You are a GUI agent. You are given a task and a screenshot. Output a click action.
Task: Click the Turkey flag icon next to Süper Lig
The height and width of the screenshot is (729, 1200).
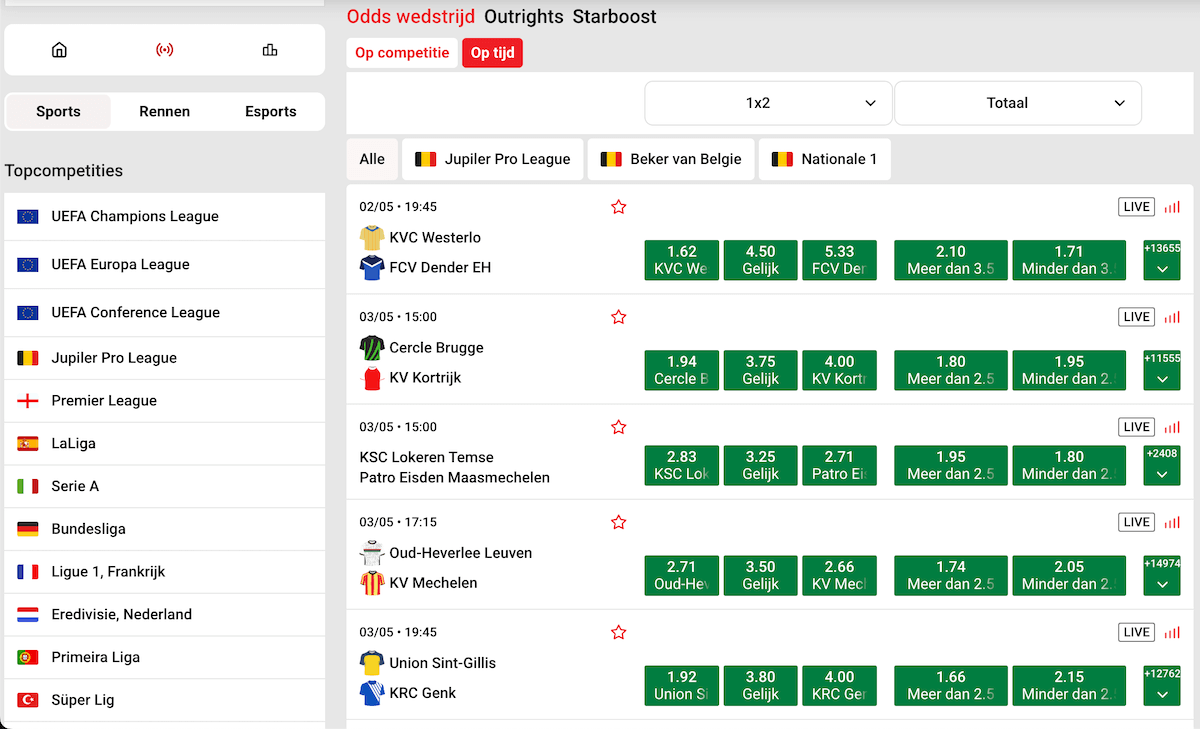[x=27, y=699]
